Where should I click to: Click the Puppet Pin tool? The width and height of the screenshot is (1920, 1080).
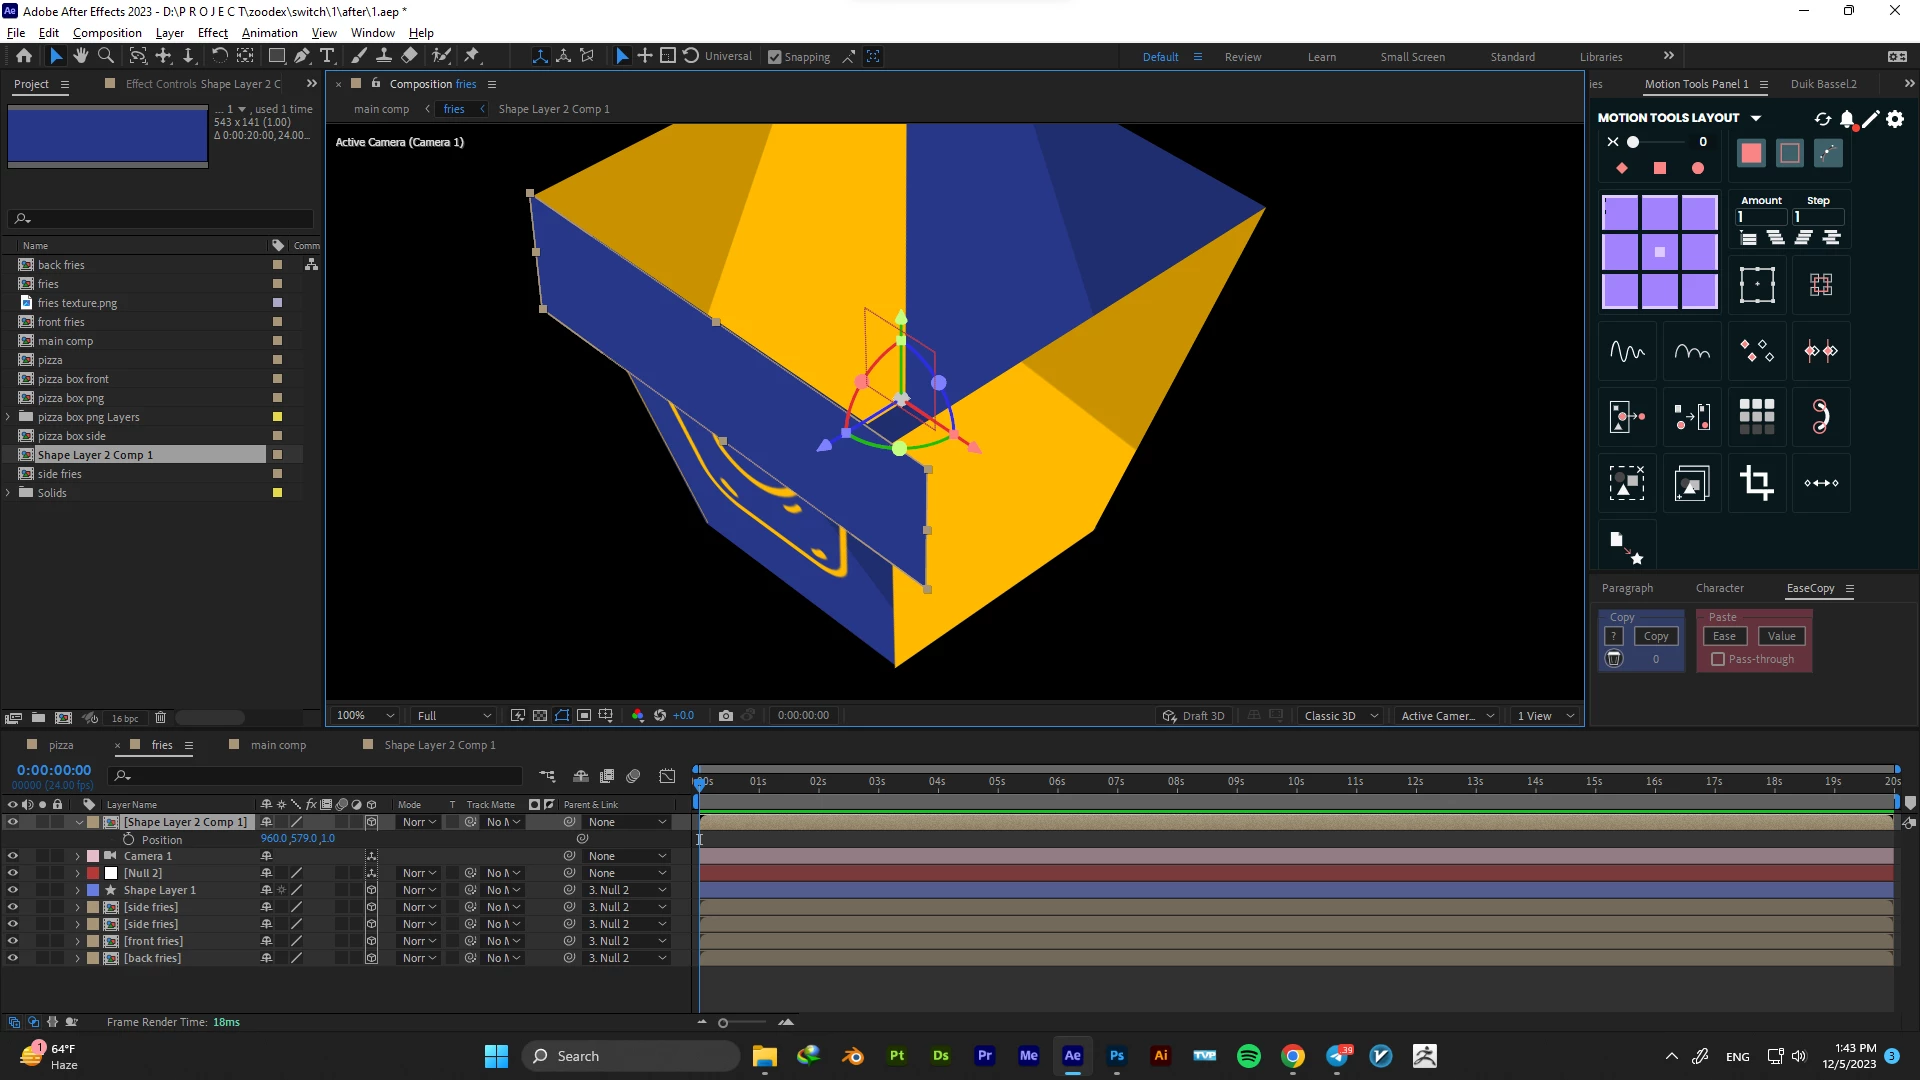pyautogui.click(x=472, y=56)
